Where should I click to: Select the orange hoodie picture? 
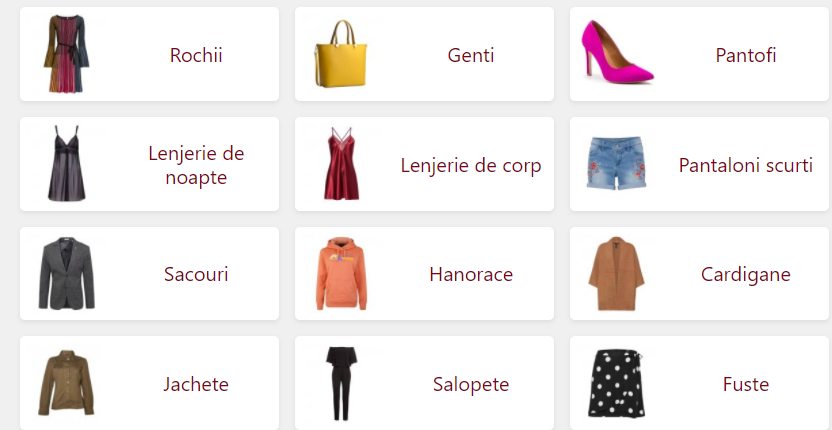point(342,273)
